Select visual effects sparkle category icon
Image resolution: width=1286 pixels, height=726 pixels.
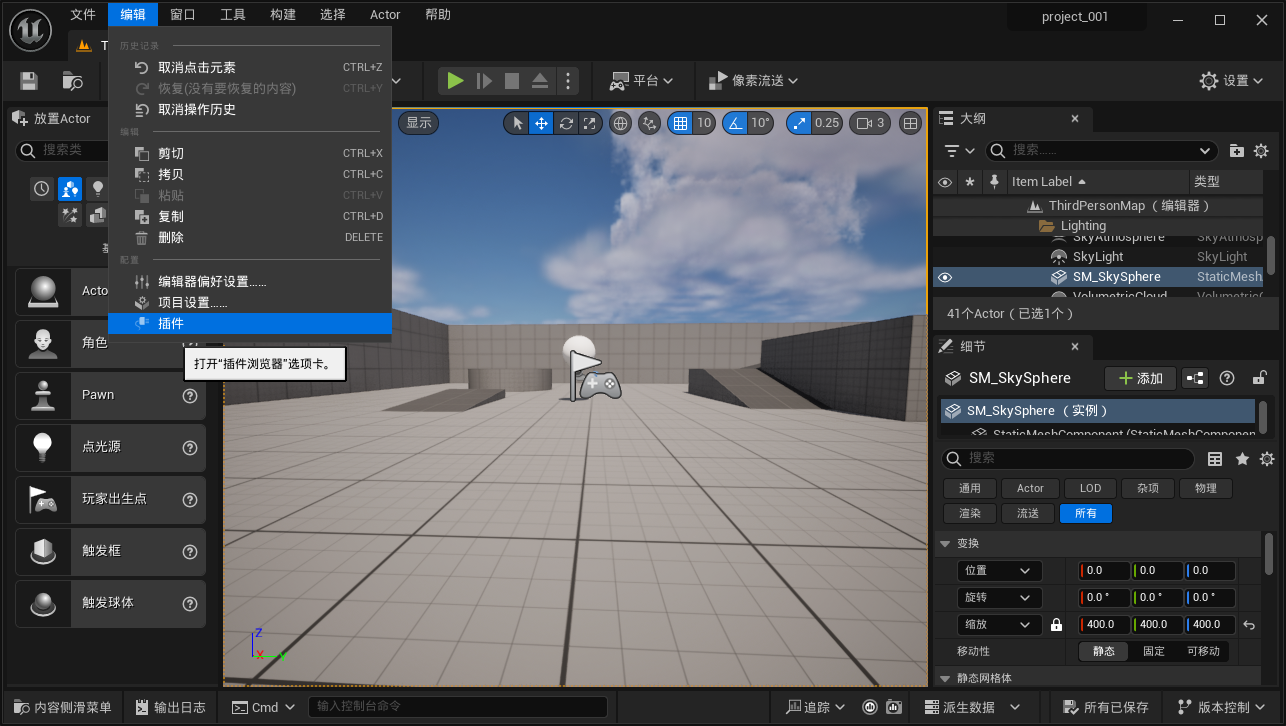(x=70, y=215)
